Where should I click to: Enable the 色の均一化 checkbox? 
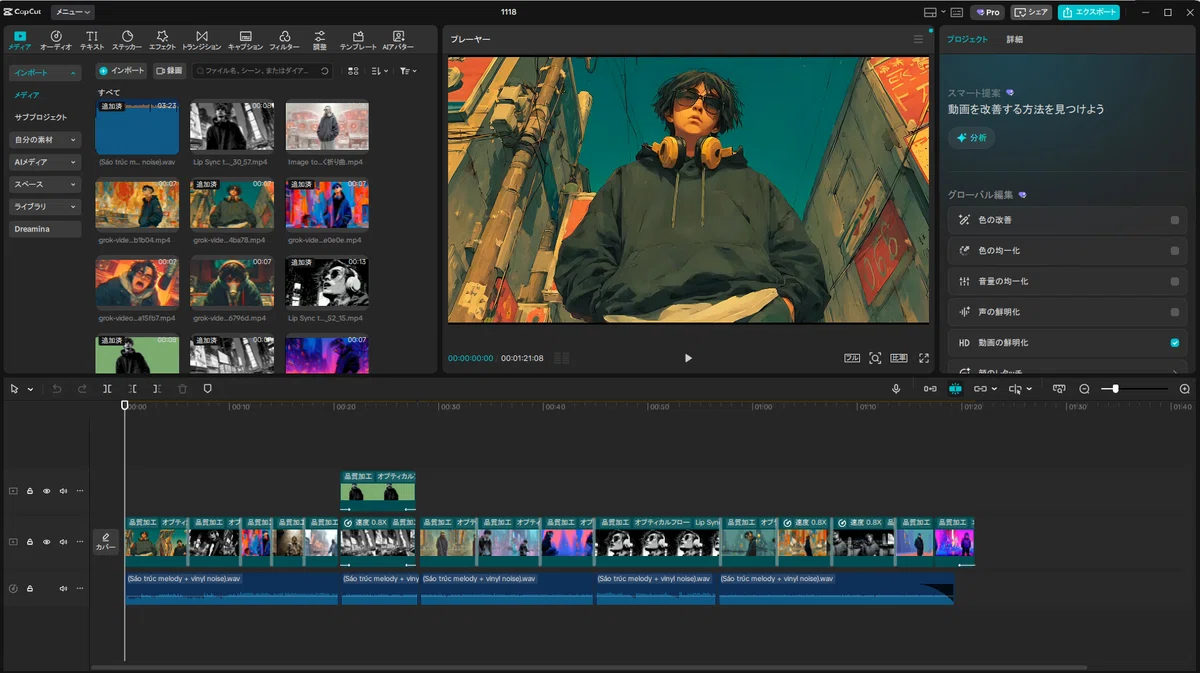tap(1175, 251)
